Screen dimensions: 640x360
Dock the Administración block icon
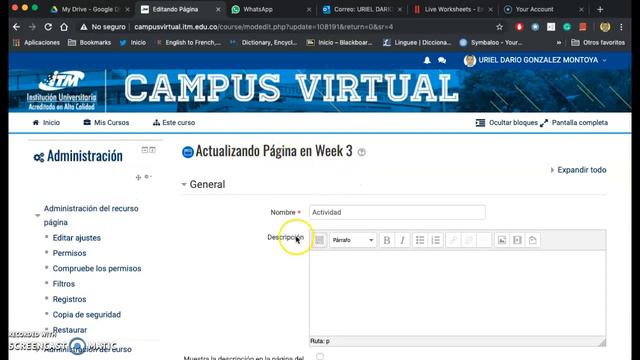coord(152,150)
